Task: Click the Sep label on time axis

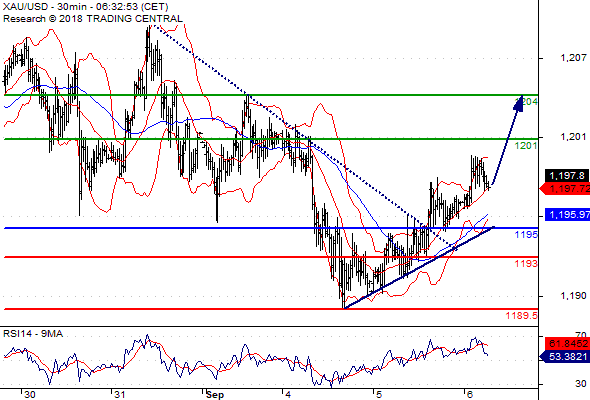Action: click(x=215, y=395)
